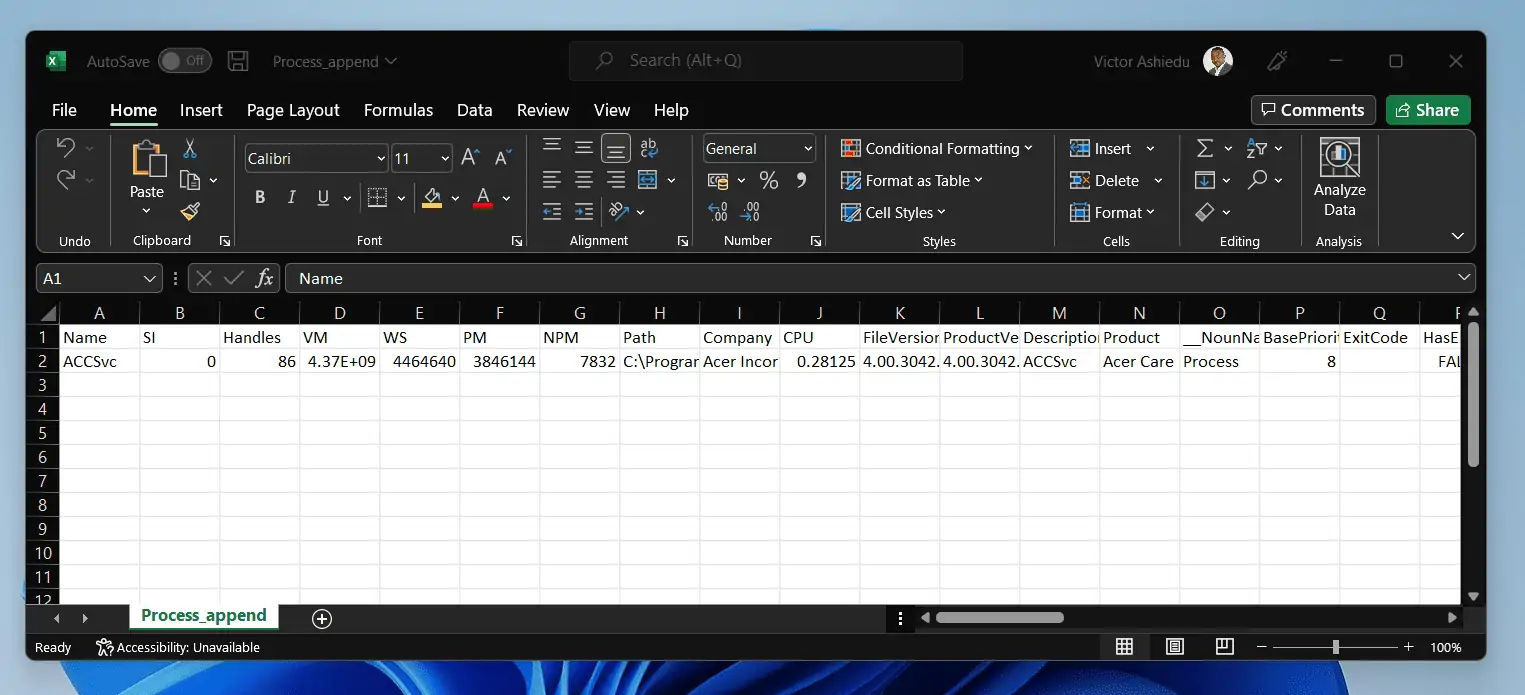
Task: Click the Save floppy icon
Action: point(238,61)
